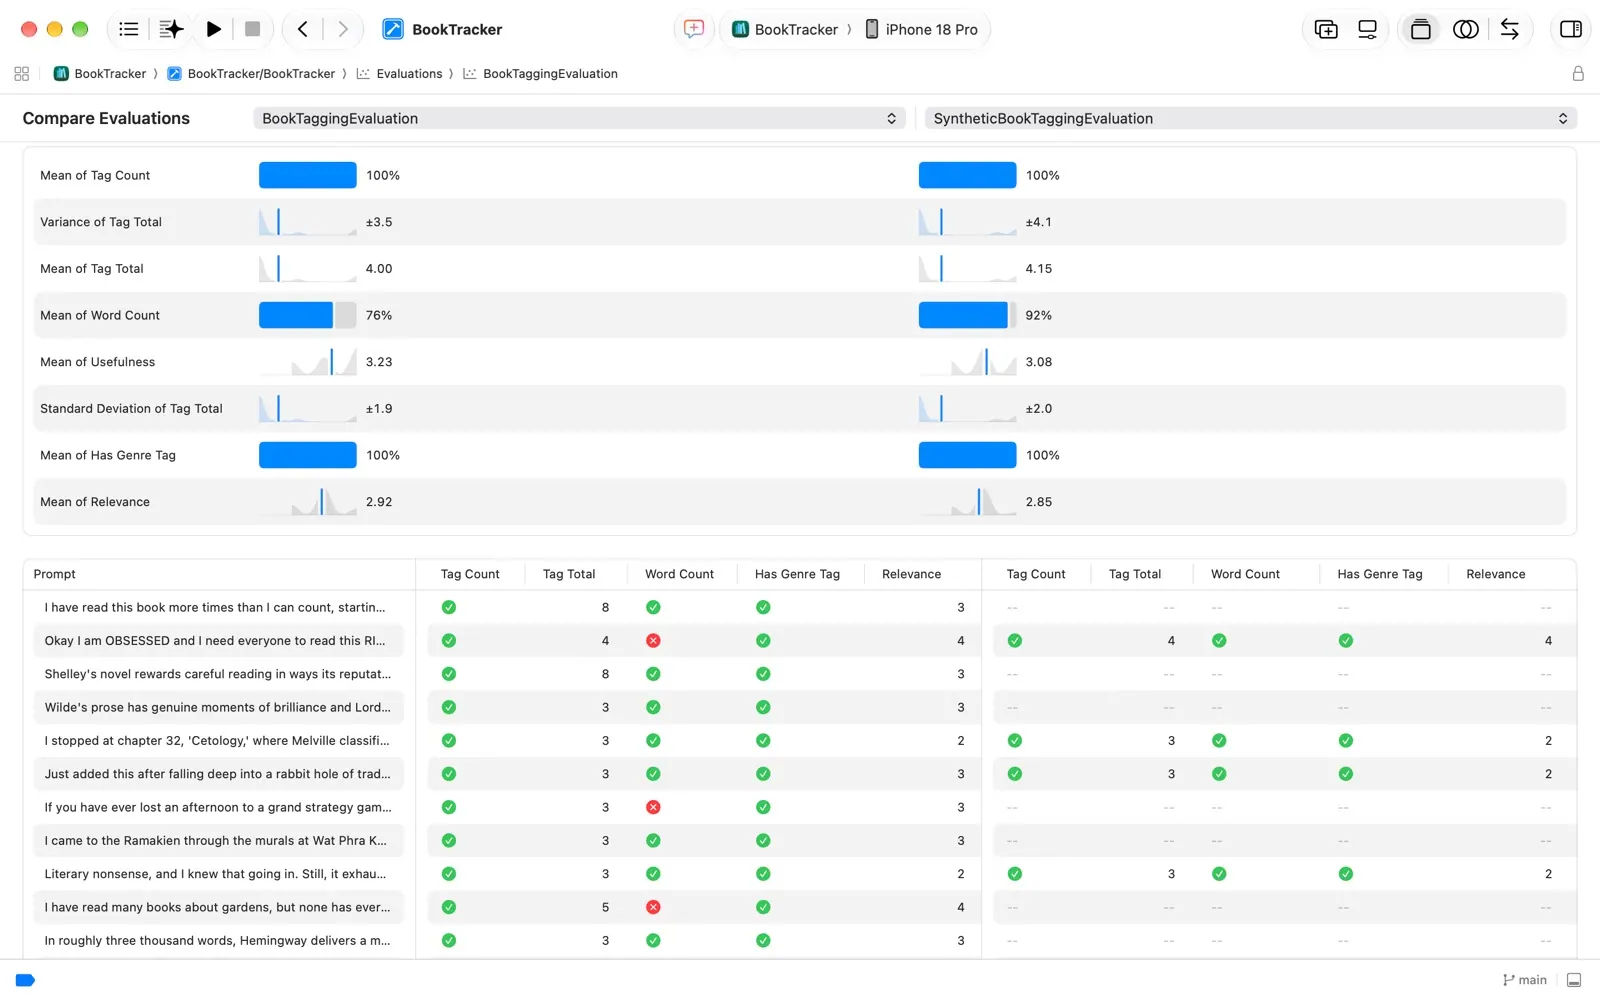The height and width of the screenshot is (1000, 1600).
Task: Click the blue tag filter icon at bottom
Action: (25, 980)
